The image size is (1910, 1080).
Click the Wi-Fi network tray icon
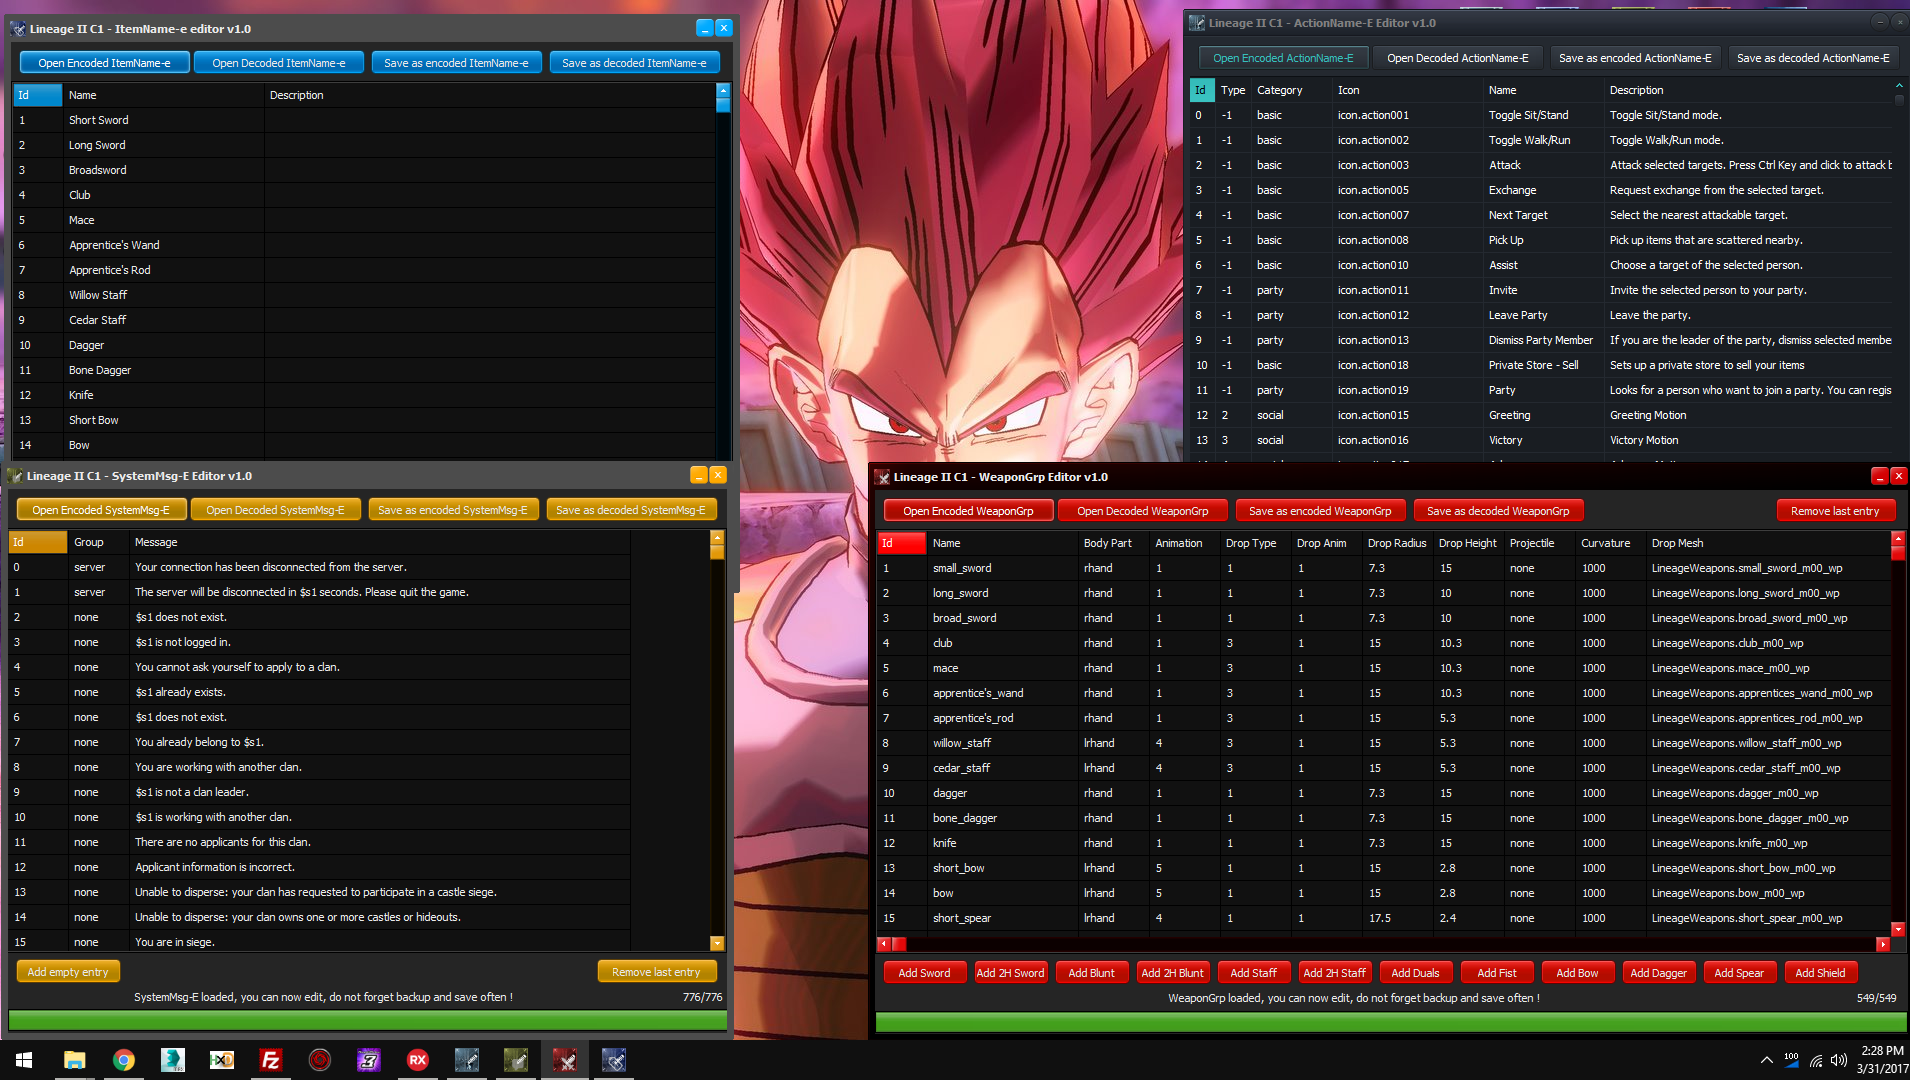click(1816, 1060)
